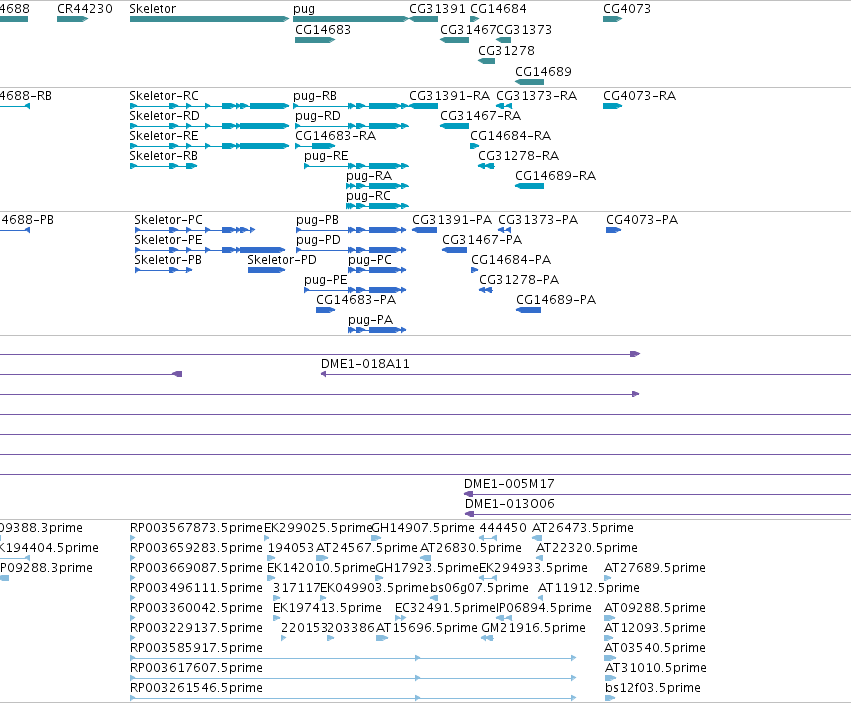Click the pug-RB transcript

pyautogui.click(x=351, y=106)
